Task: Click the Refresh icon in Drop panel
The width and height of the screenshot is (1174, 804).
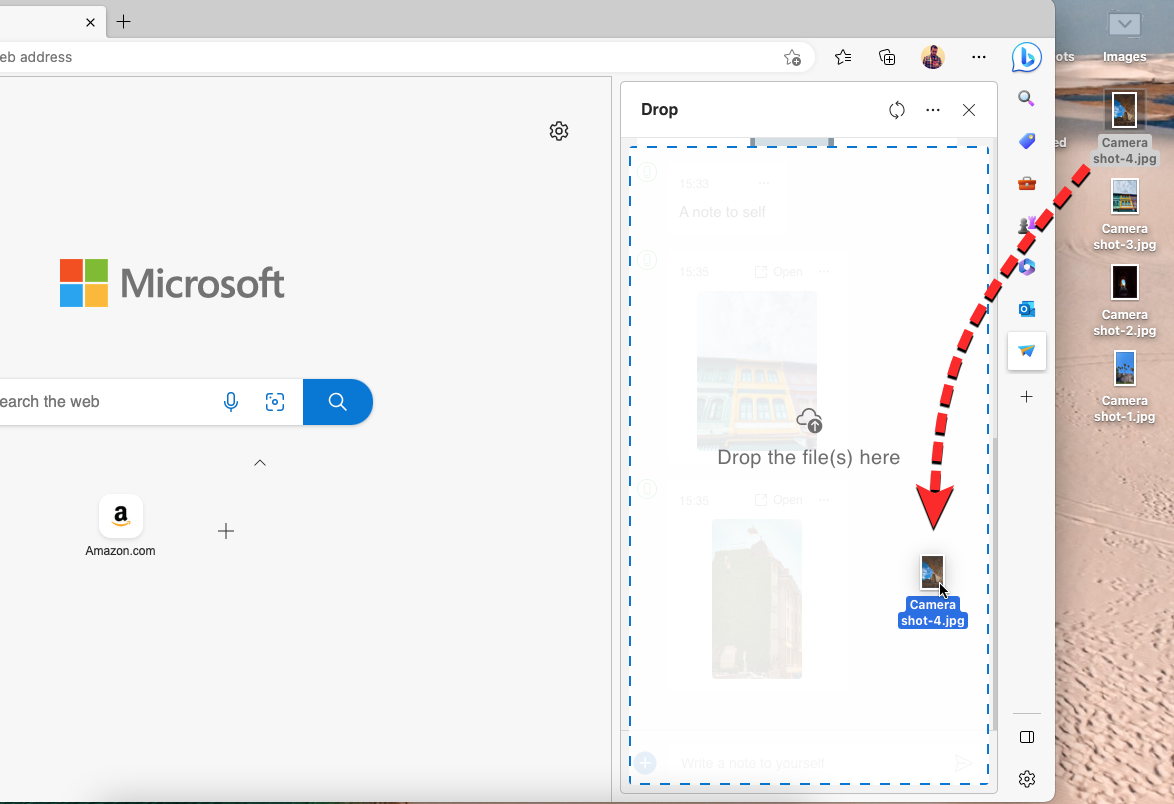Action: point(897,110)
